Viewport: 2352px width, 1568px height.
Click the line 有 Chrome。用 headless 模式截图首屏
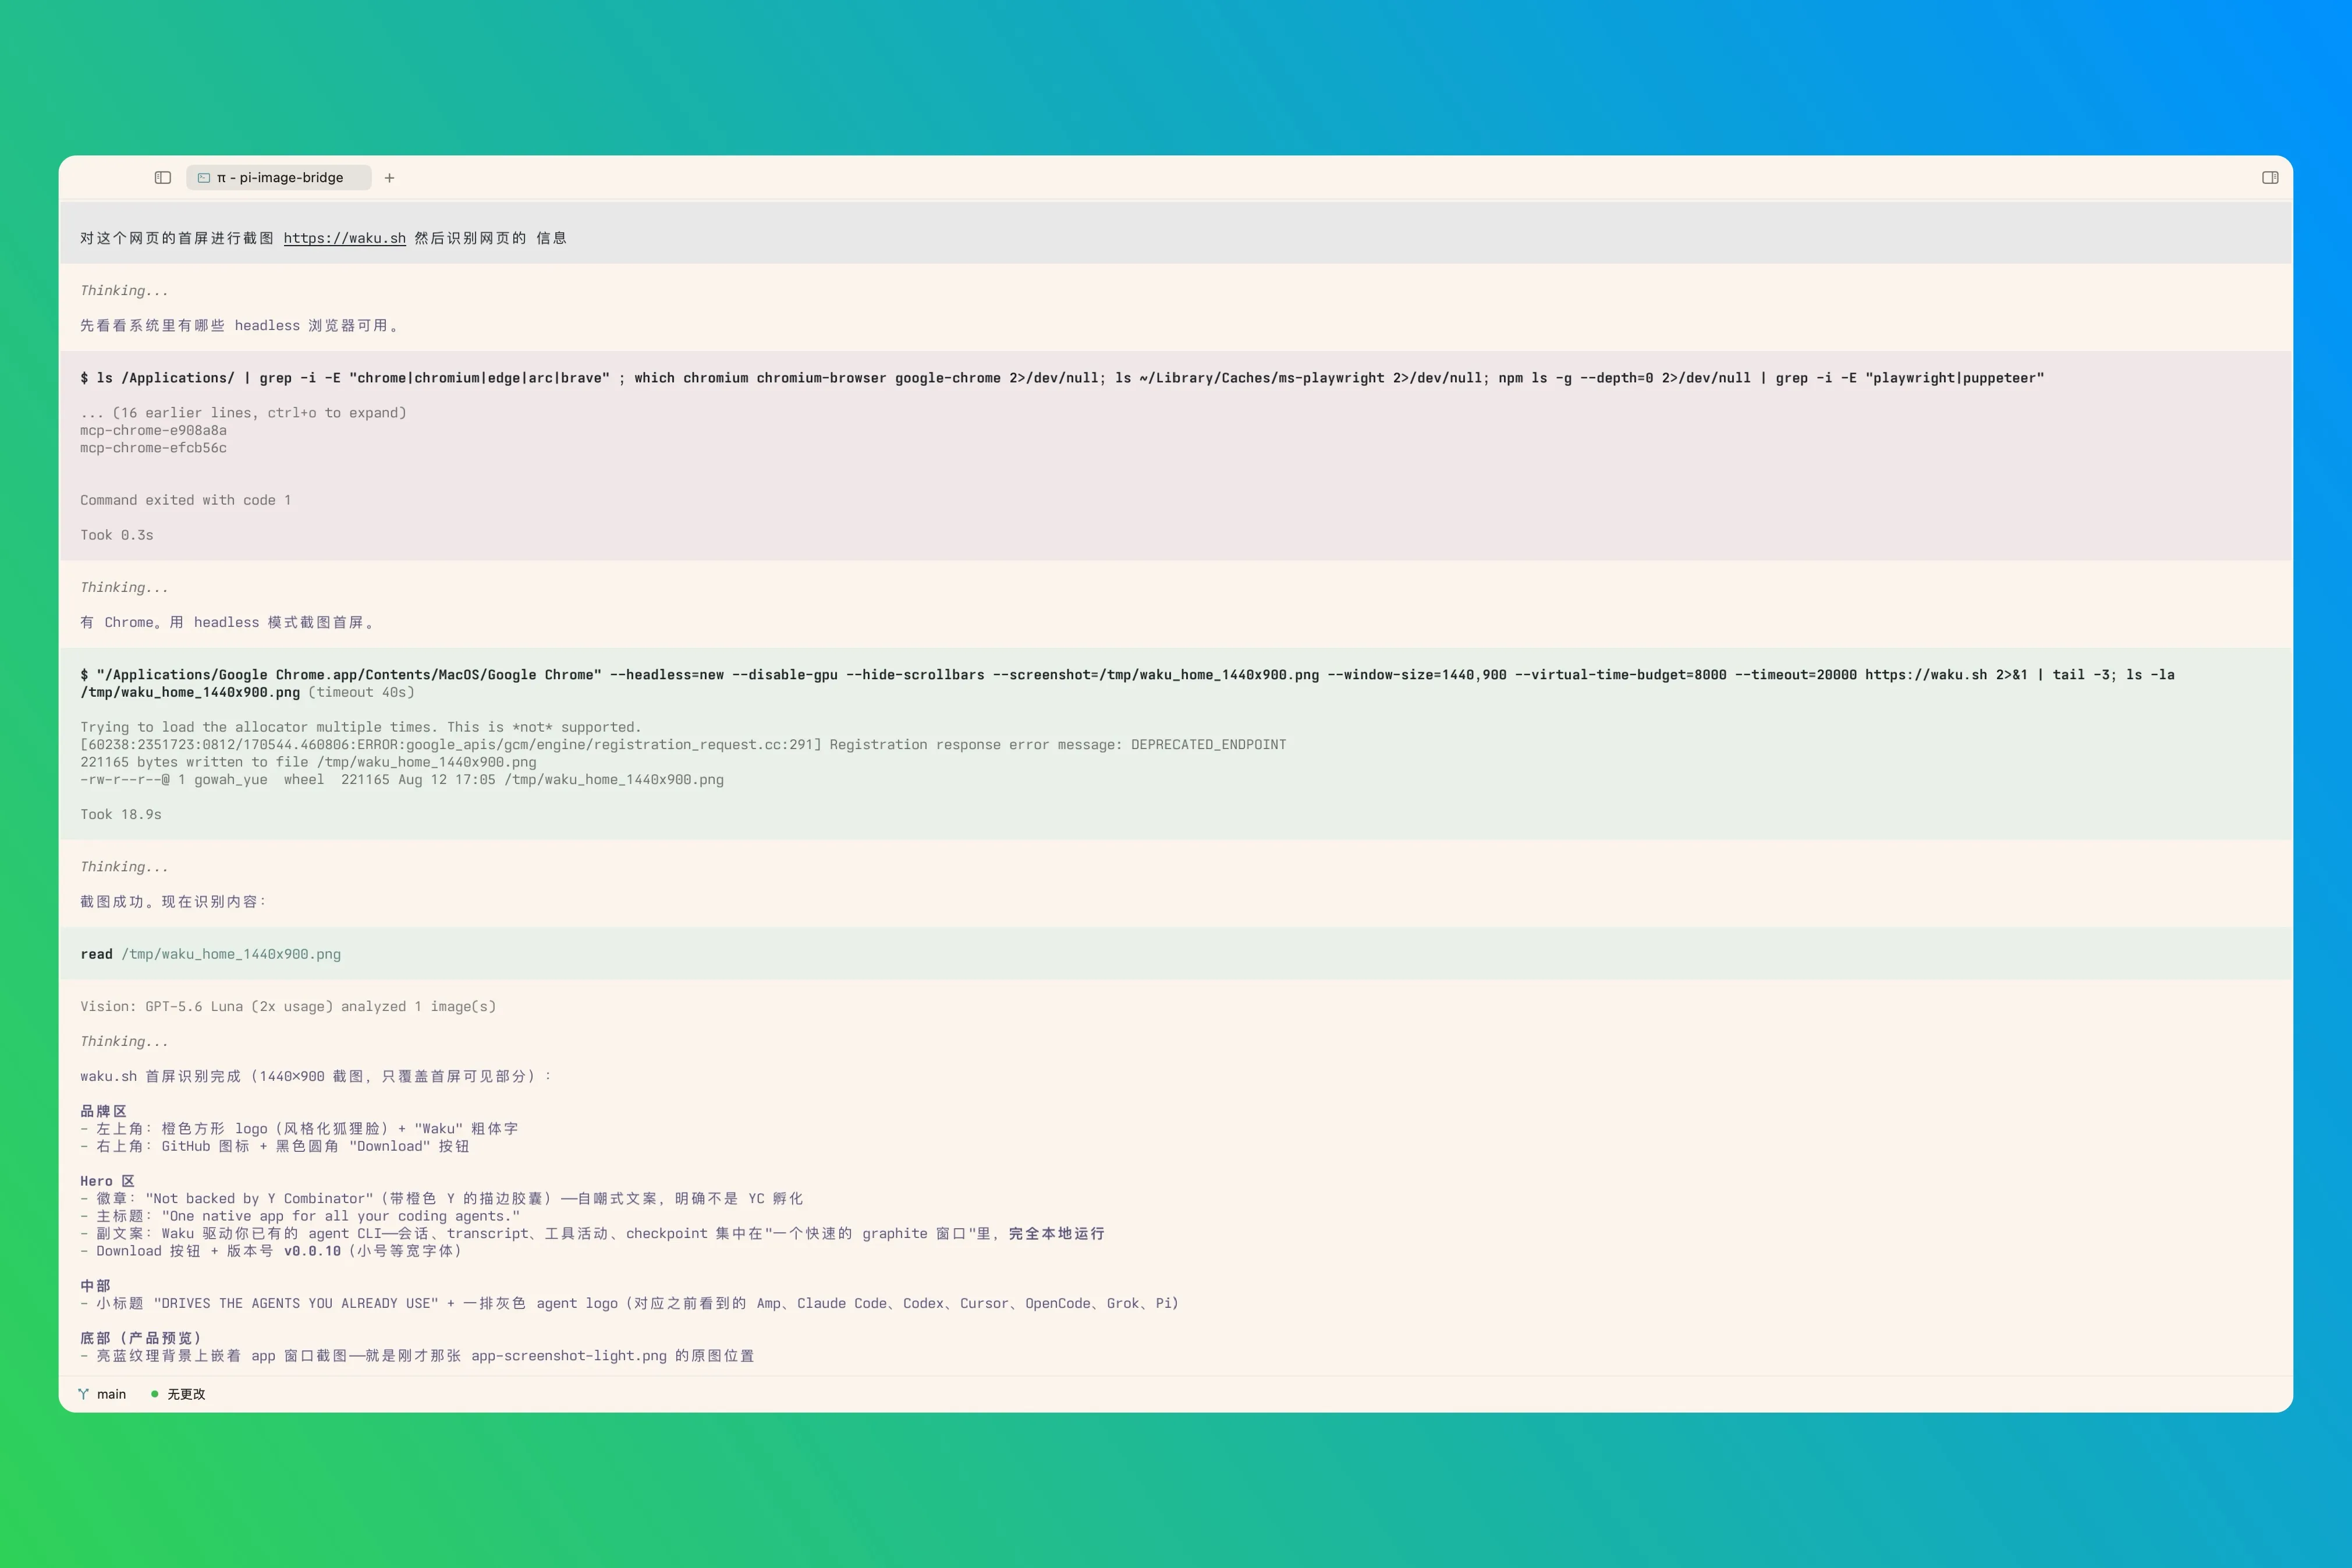pos(229,623)
